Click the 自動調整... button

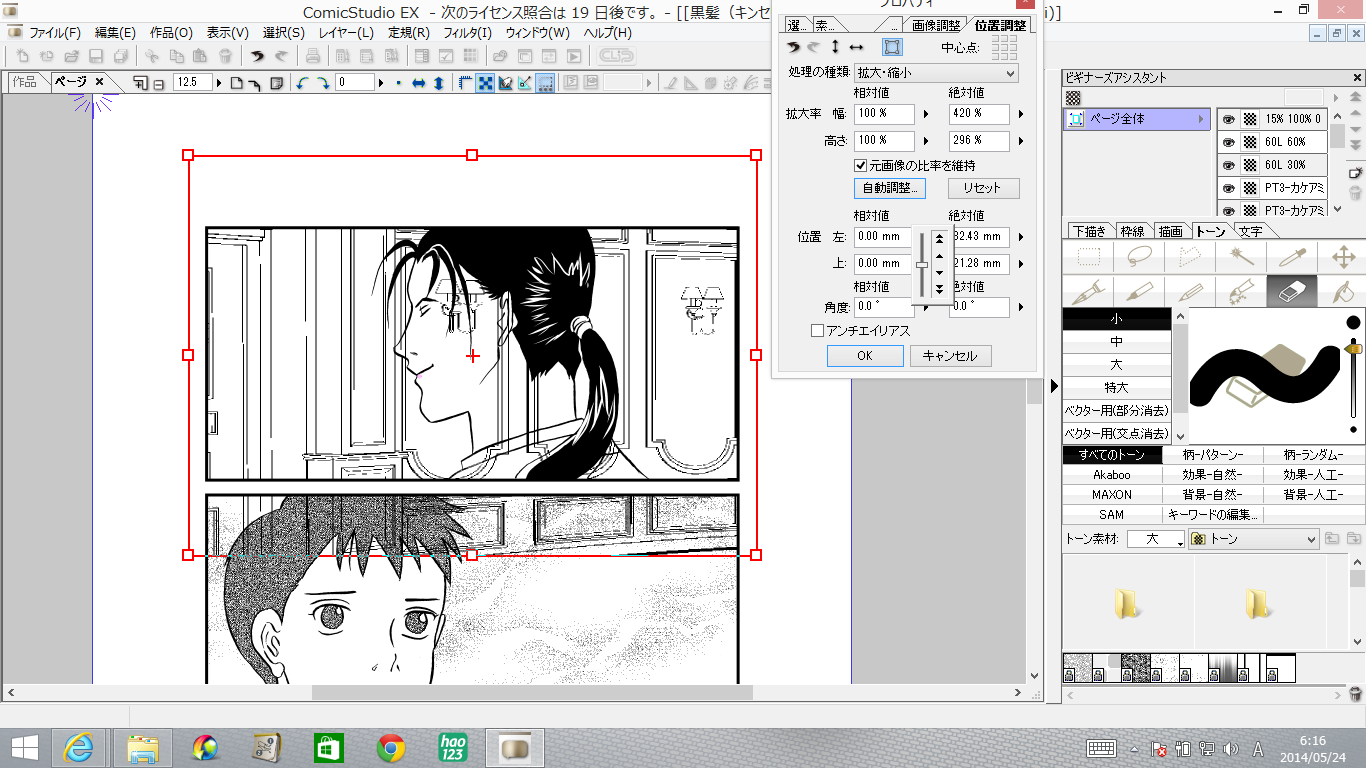[889, 188]
